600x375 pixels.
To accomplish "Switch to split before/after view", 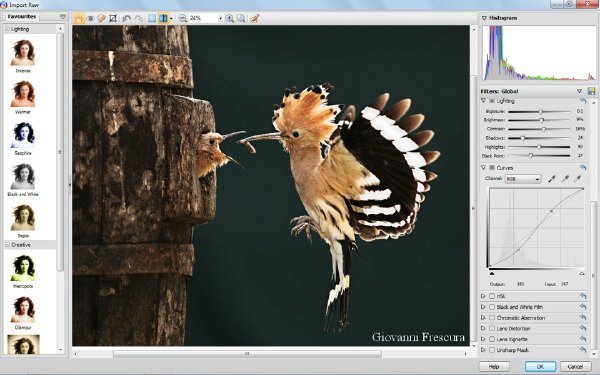I will click(163, 18).
